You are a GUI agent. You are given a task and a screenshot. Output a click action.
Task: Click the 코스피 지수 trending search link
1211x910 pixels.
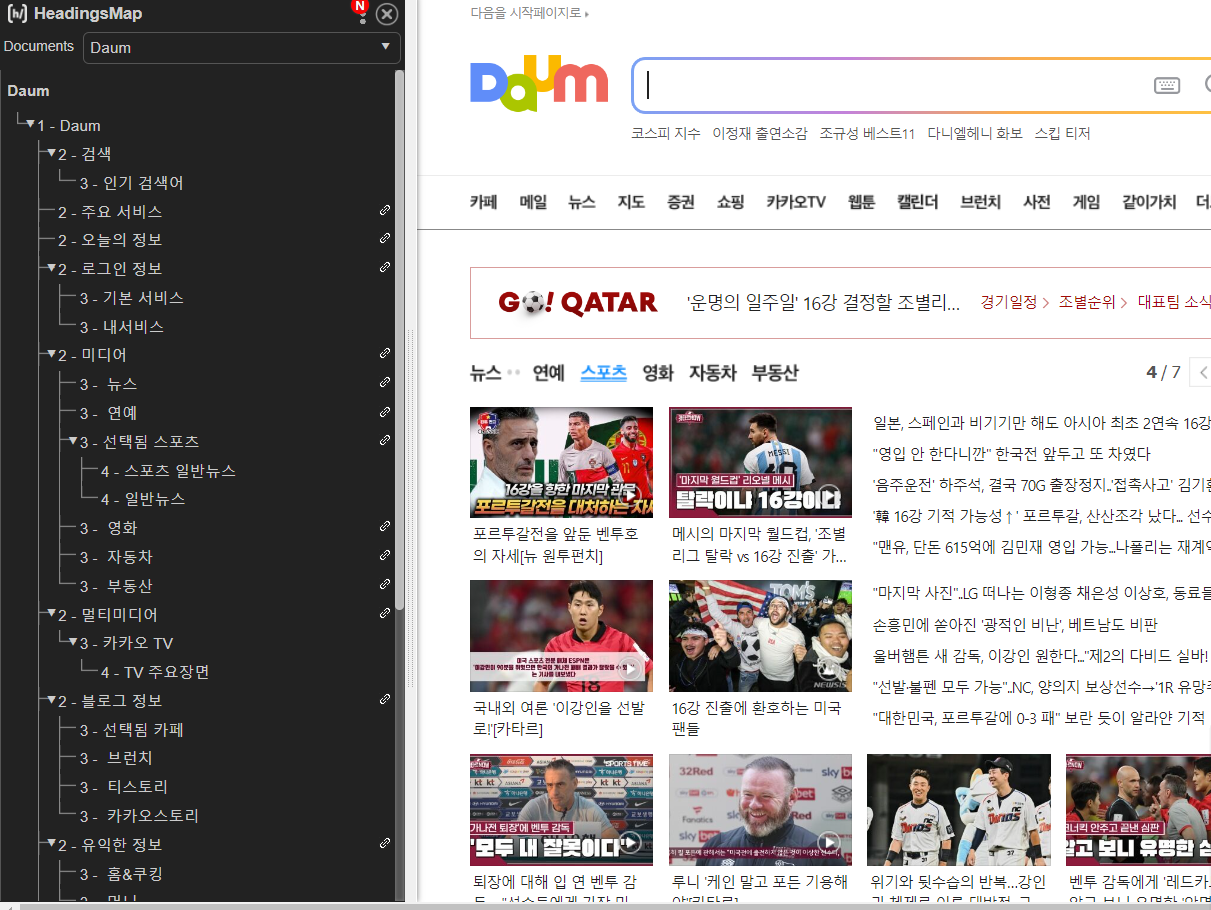click(666, 133)
